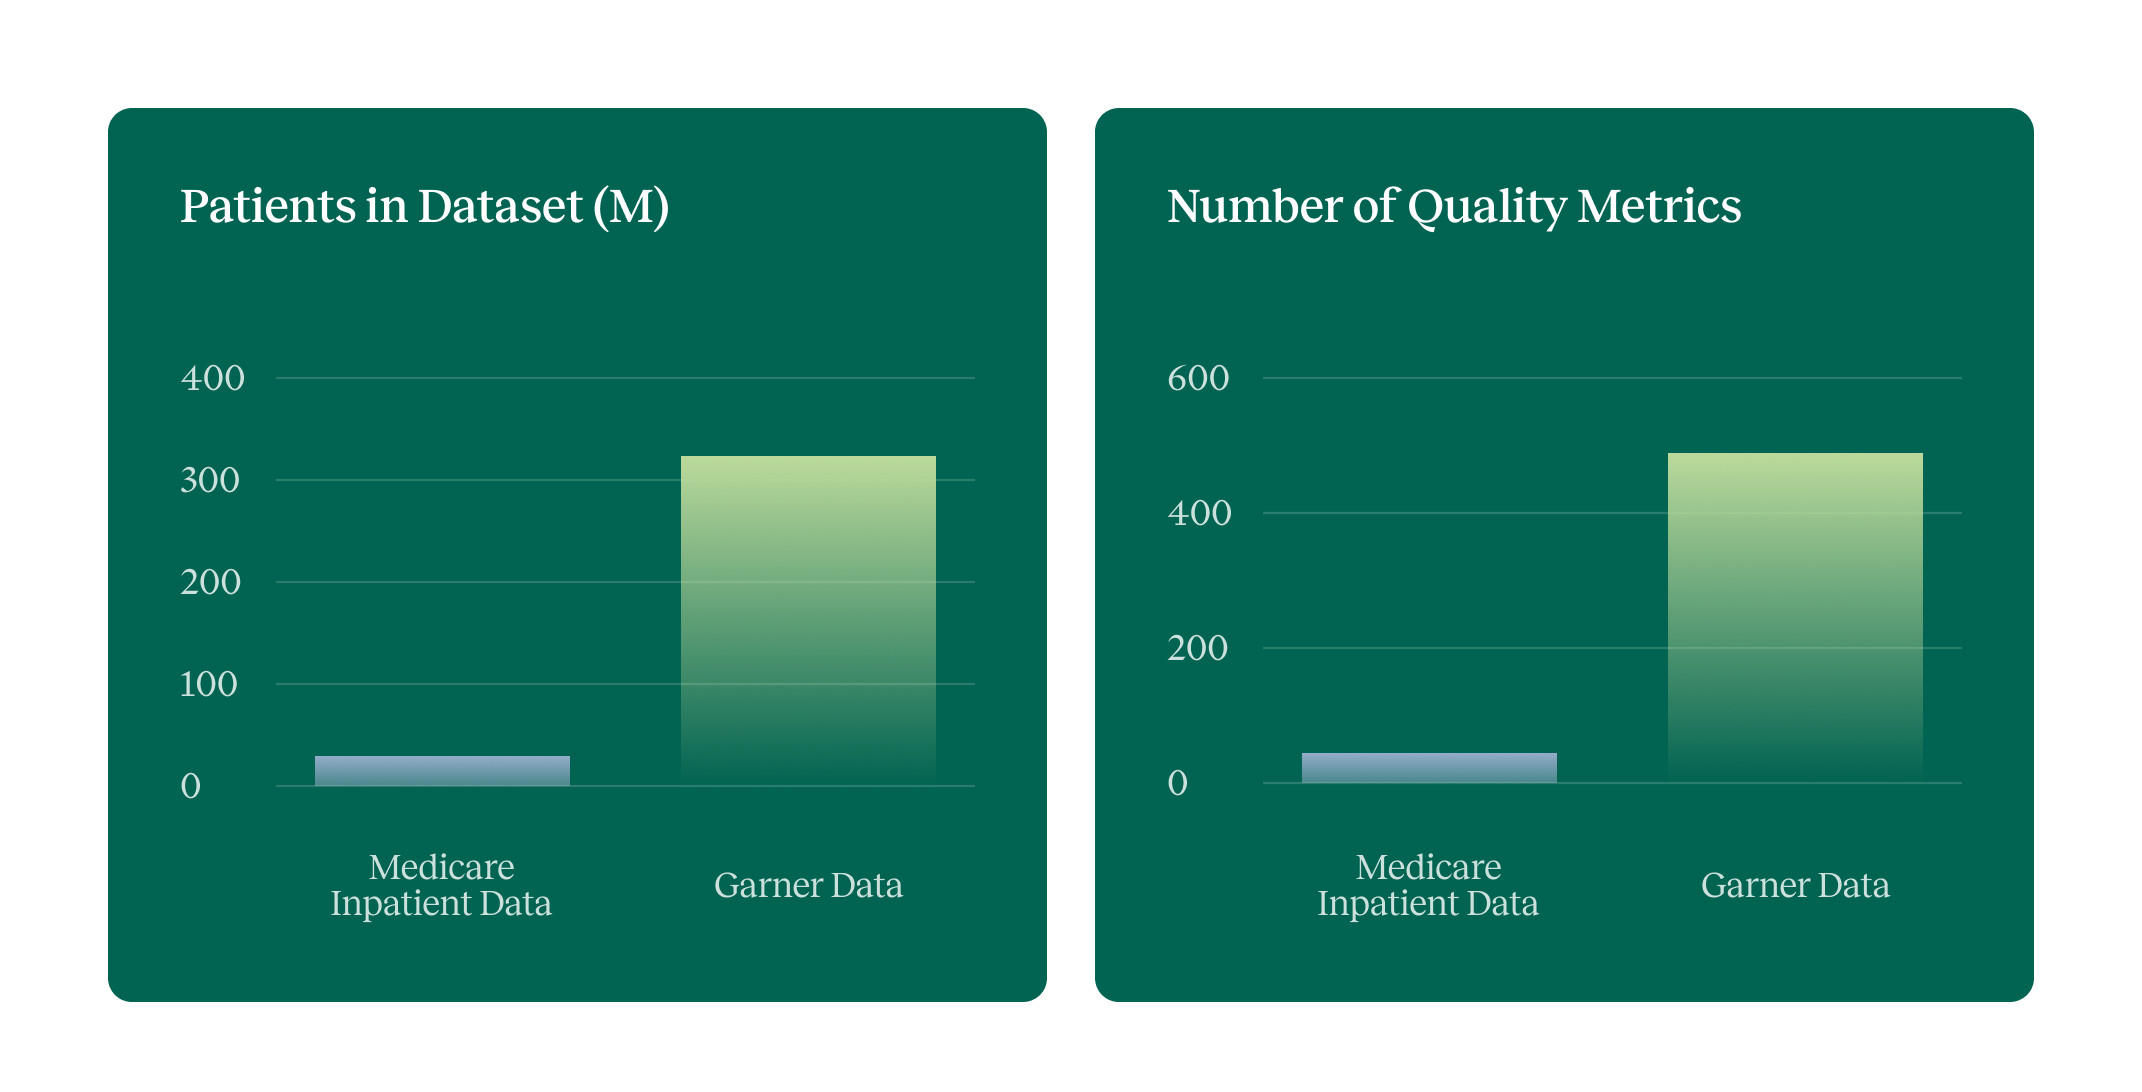Image resolution: width=2142 pixels, height=1092 pixels.
Task: Select the Medicare Inpatient Data bar on left chart
Action: (441, 768)
